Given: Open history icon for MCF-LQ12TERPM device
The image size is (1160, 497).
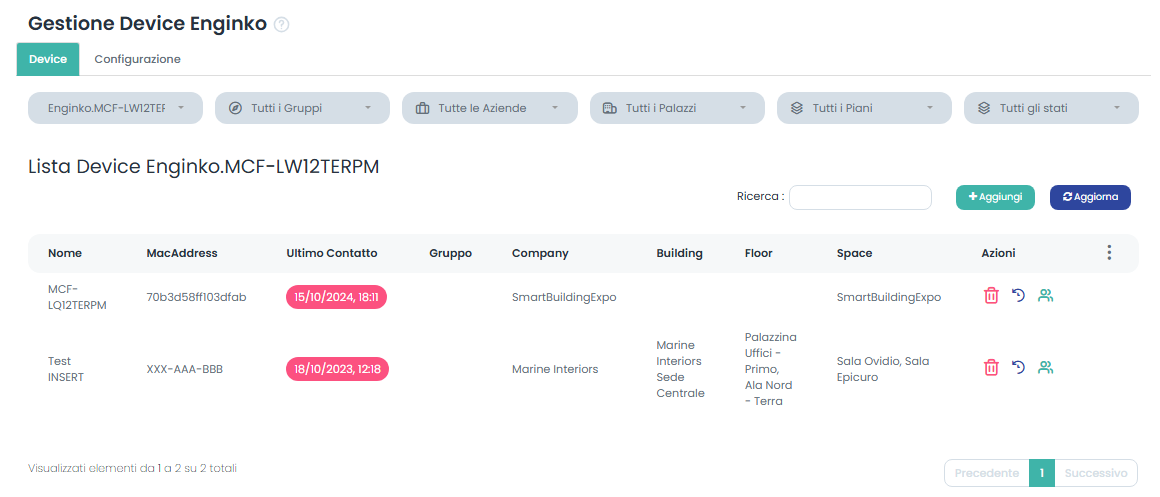Looking at the screenshot, I should pos(1018,296).
